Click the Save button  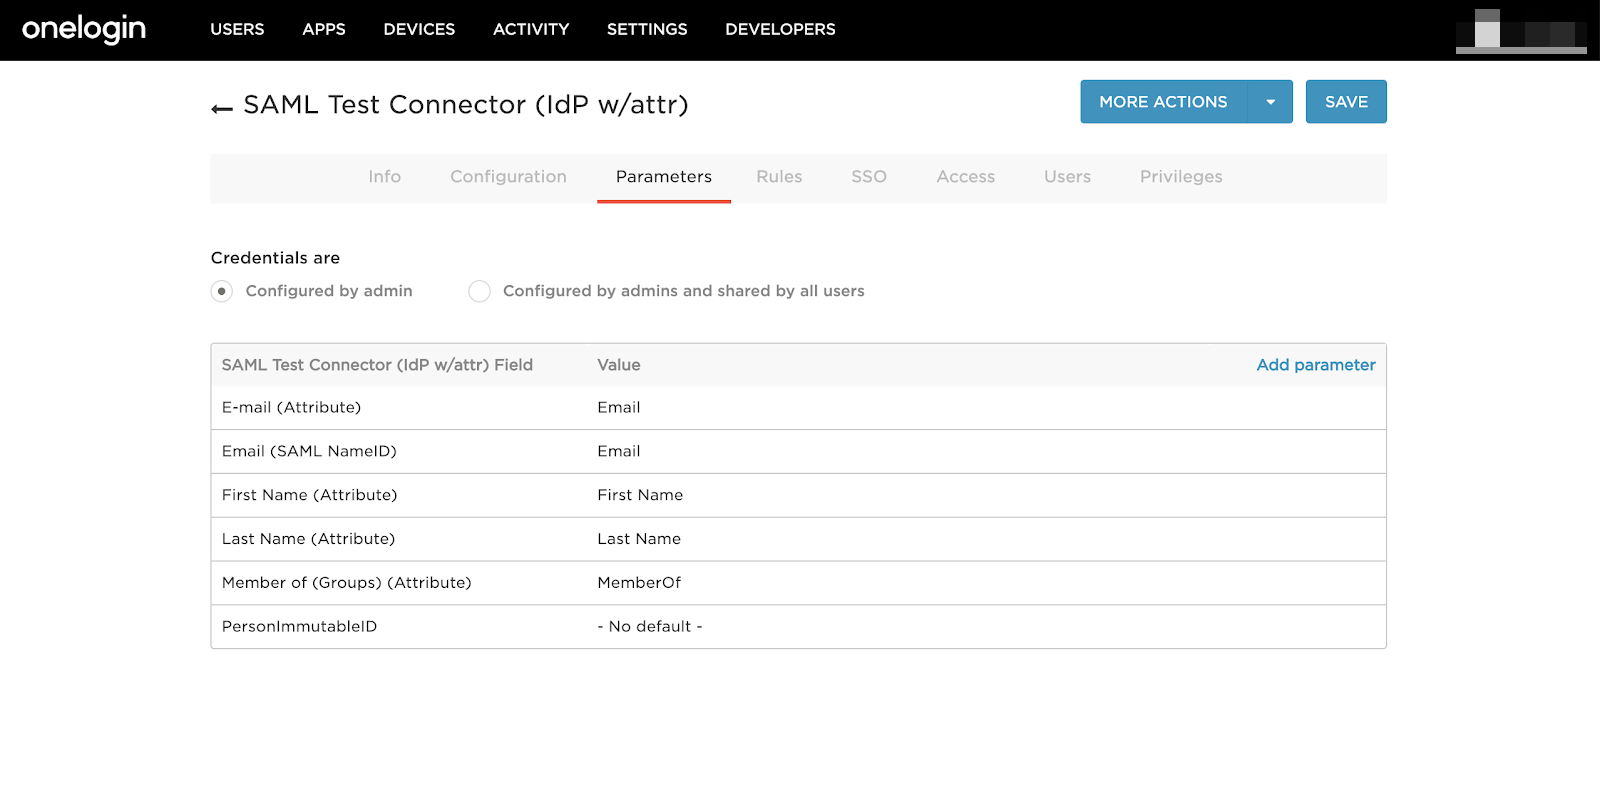(x=1346, y=102)
